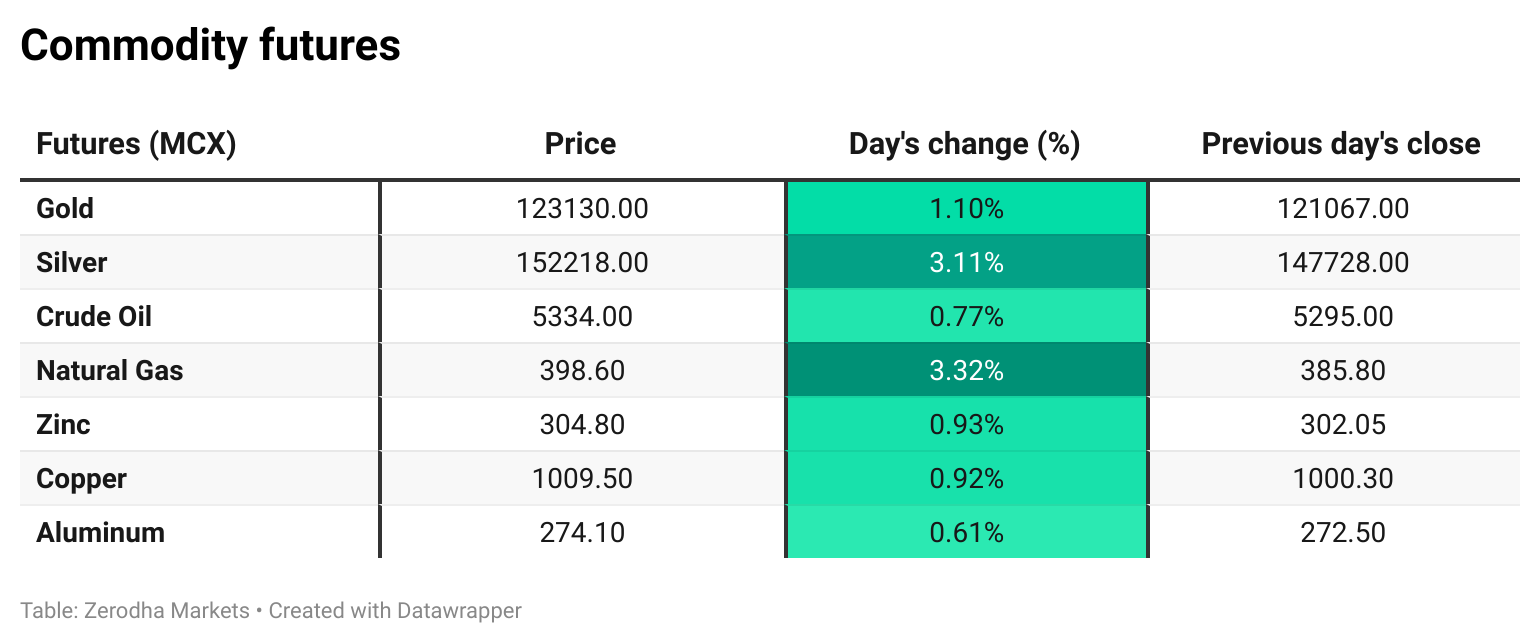Viewport: 1540px width, 644px height.
Task: Select the Zinc row label
Action: pyautogui.click(x=63, y=425)
